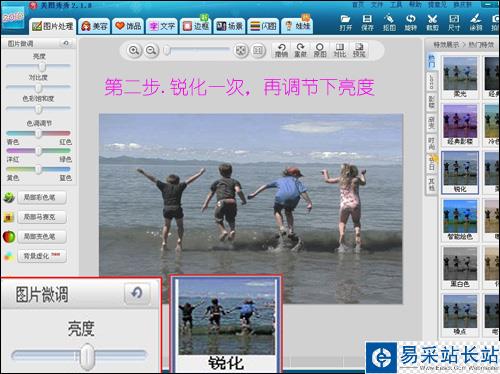Open the 图片处理 tab
500x374 pixels.
pos(53,26)
